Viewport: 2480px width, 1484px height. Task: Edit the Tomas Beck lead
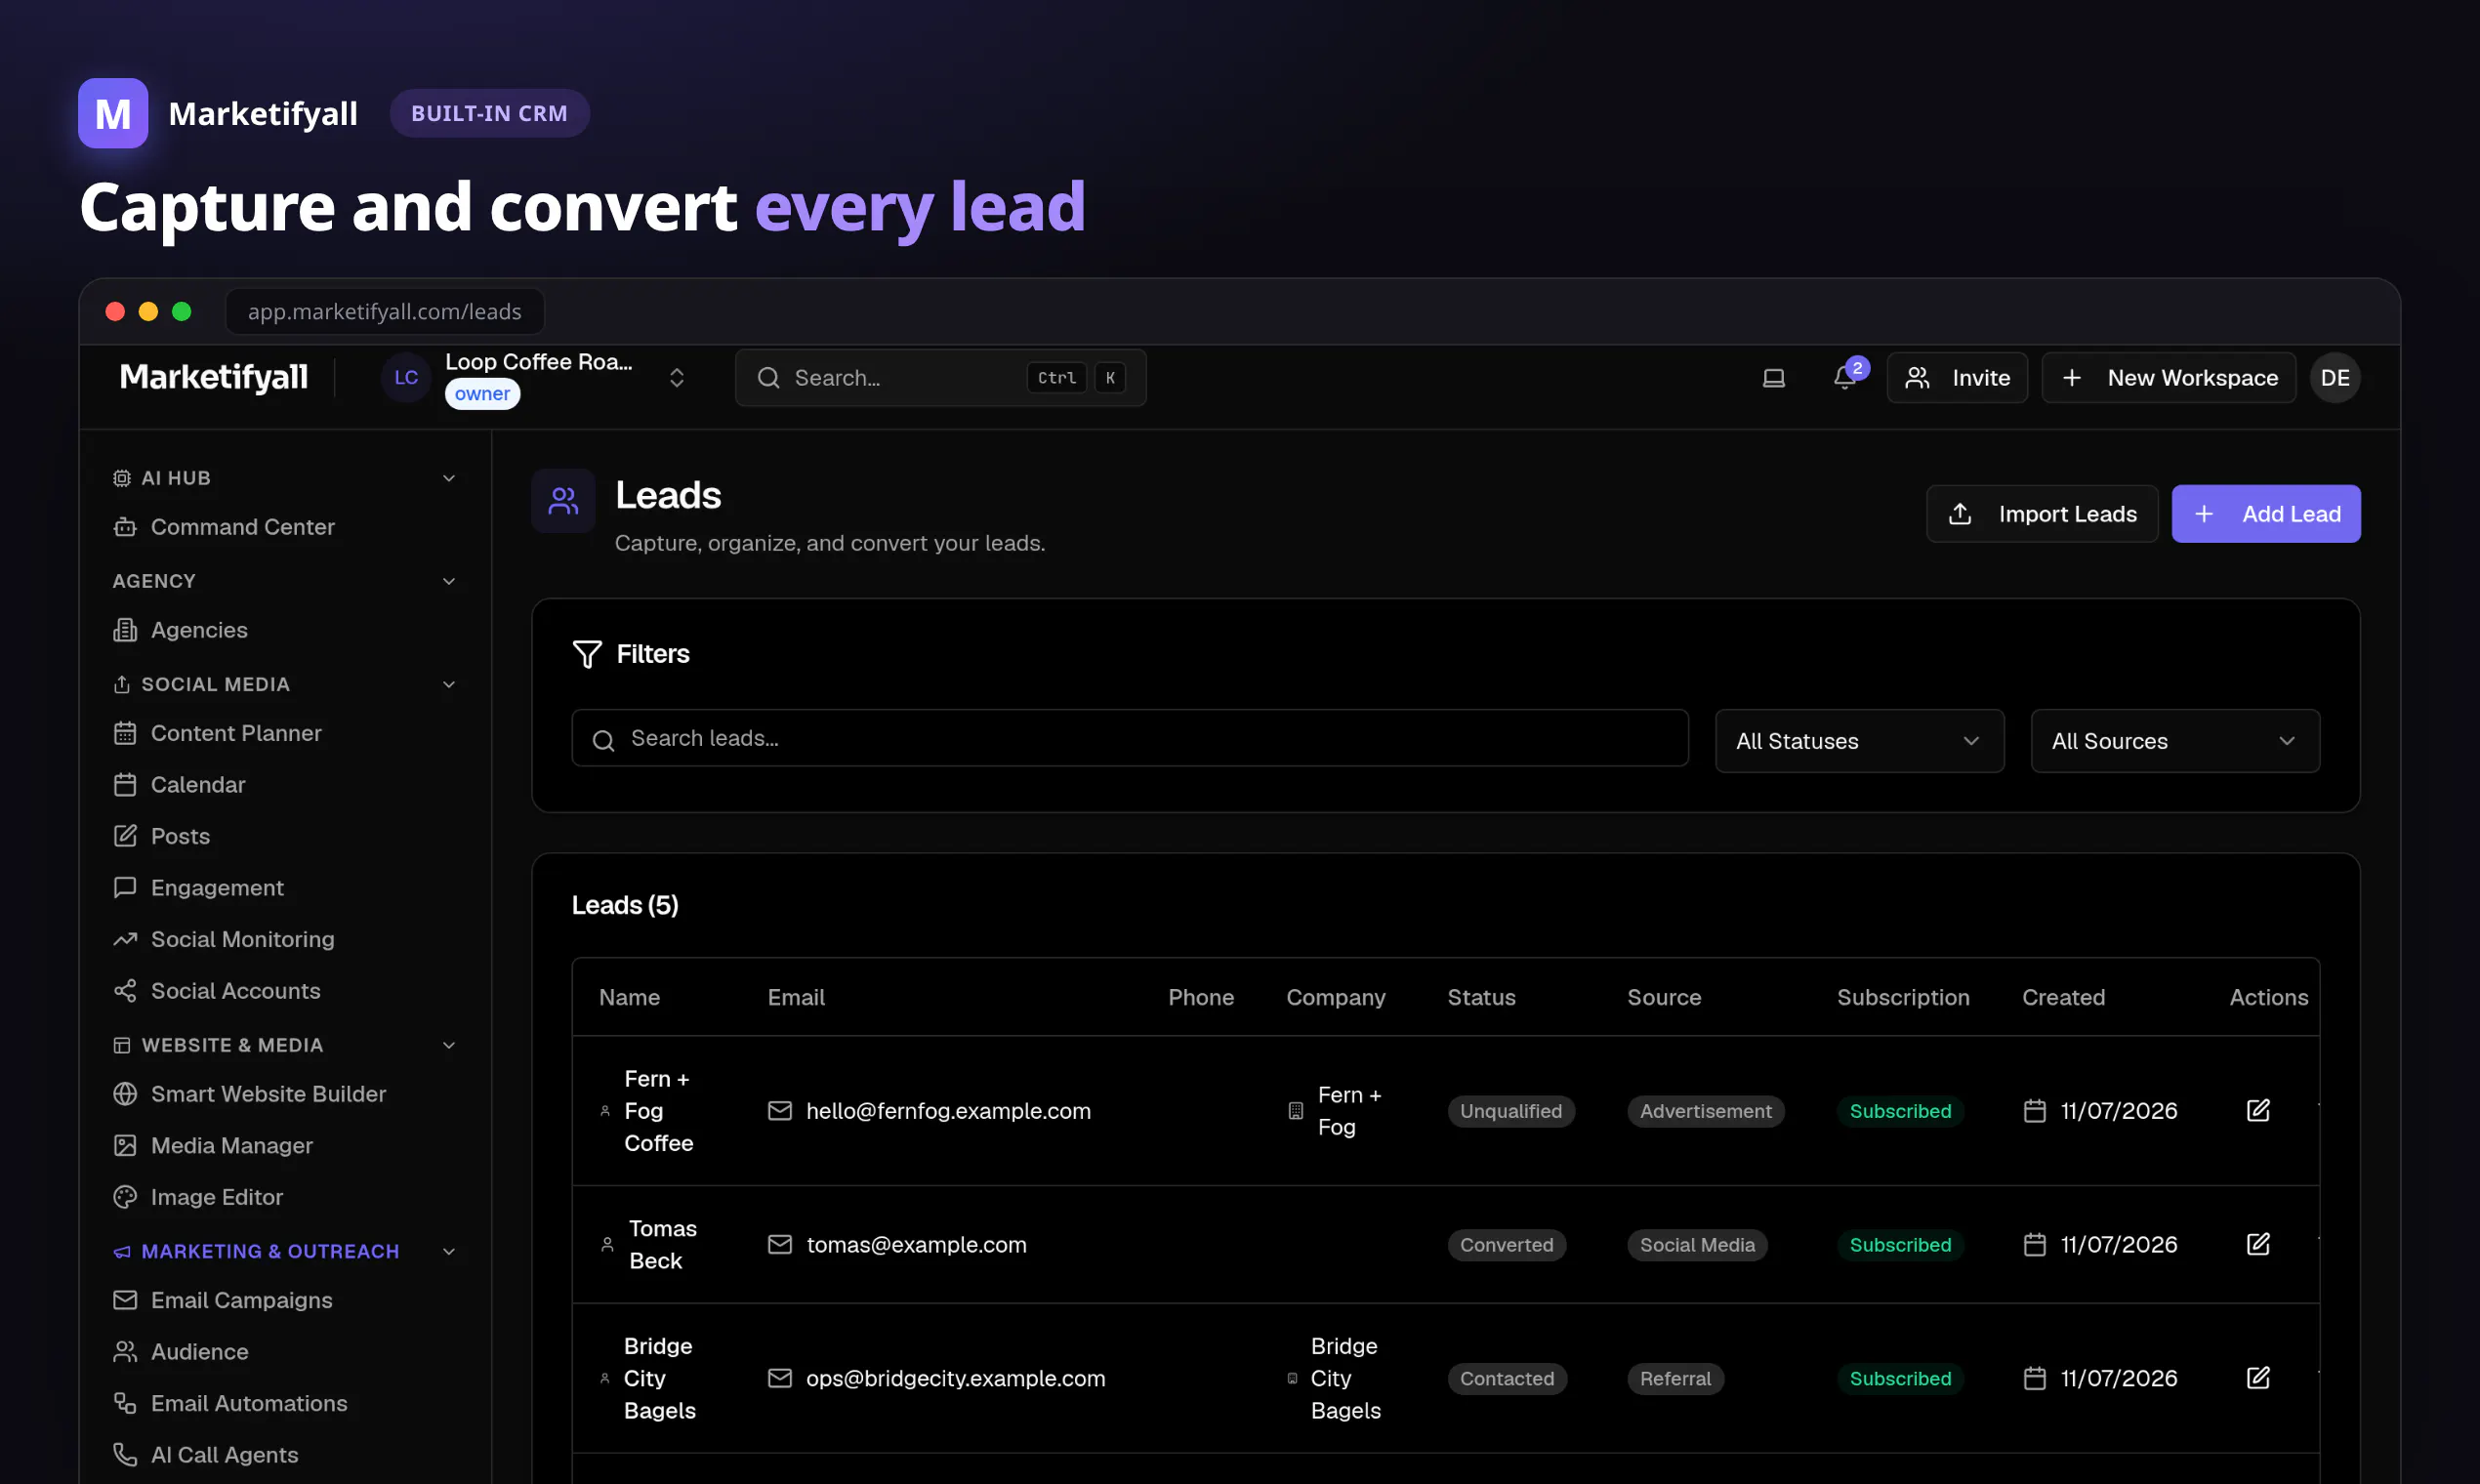coord(2258,1244)
